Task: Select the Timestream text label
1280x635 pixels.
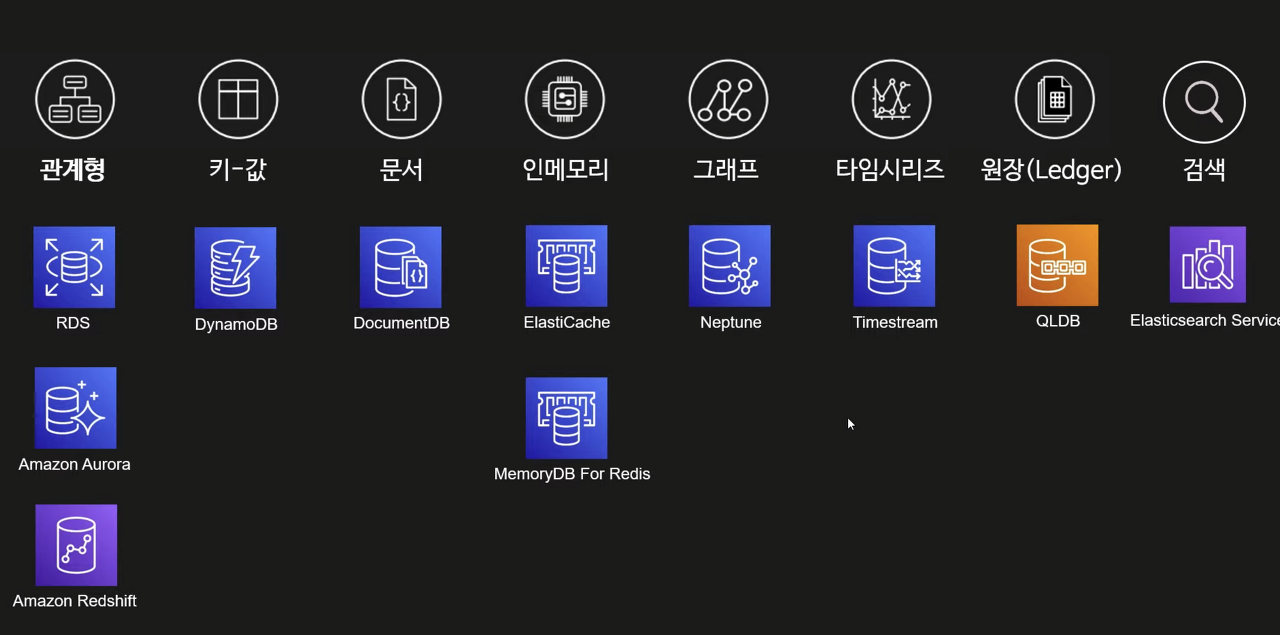Action: [895, 322]
